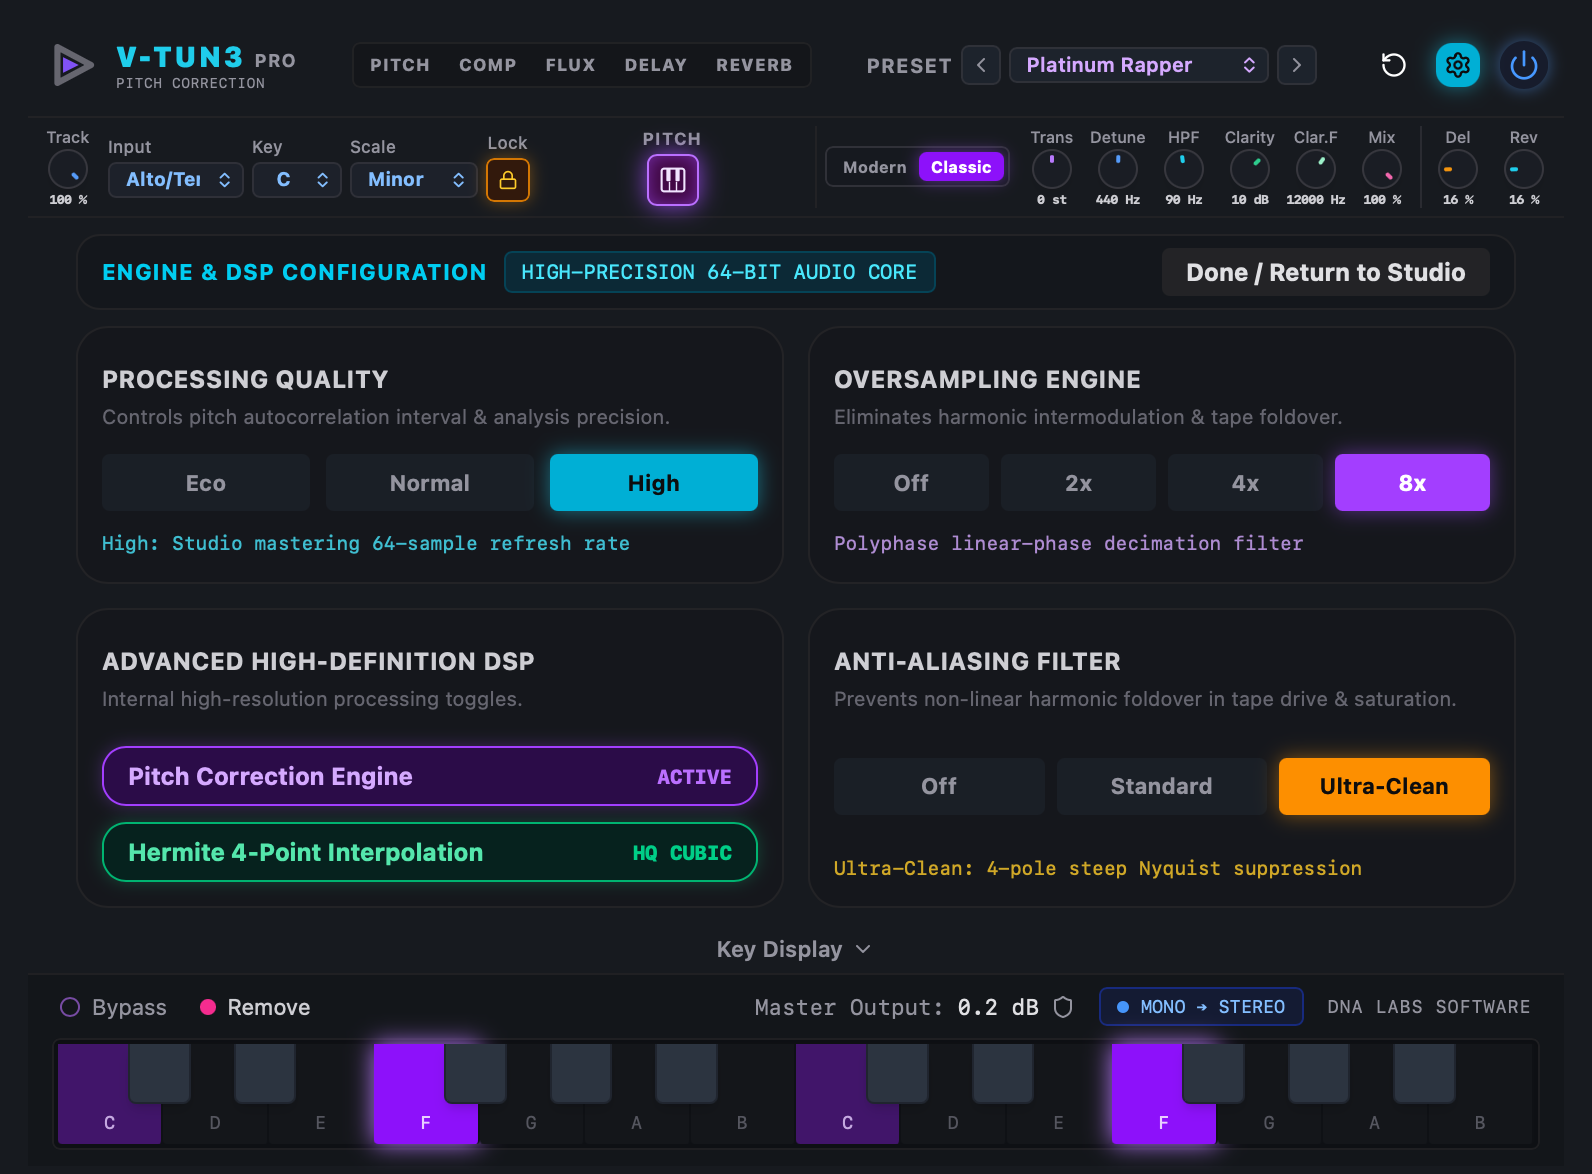1592x1174 pixels.
Task: Collapse the Key Display expander
Action: tap(795, 949)
